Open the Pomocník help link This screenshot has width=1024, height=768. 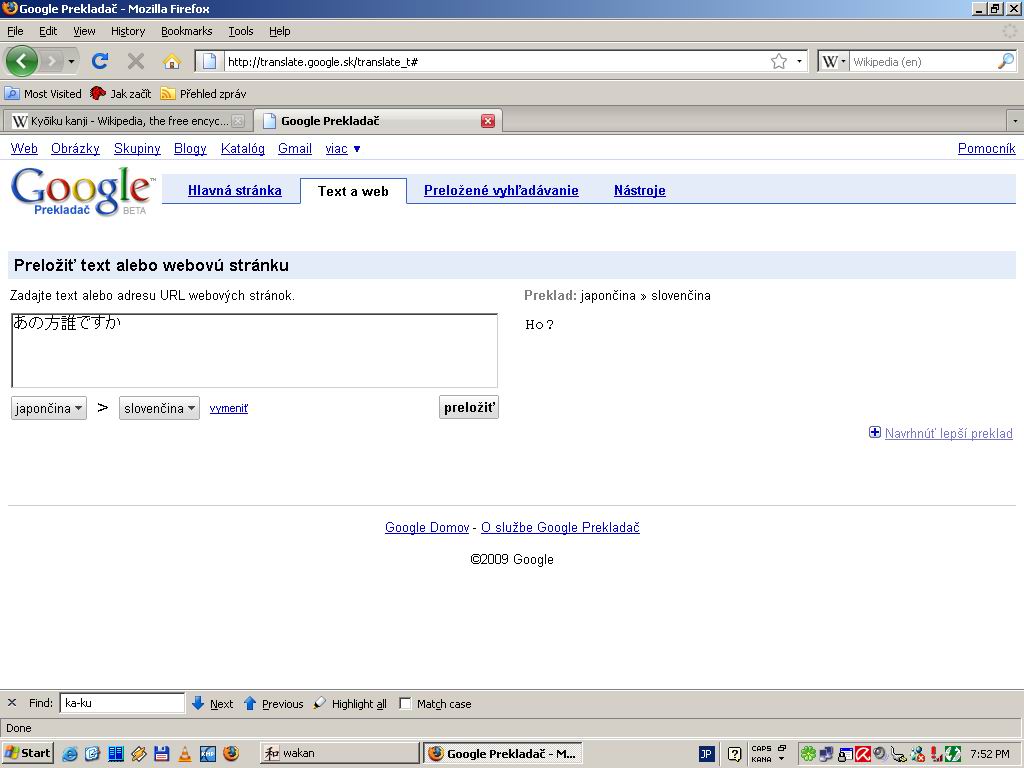pyautogui.click(x=986, y=148)
